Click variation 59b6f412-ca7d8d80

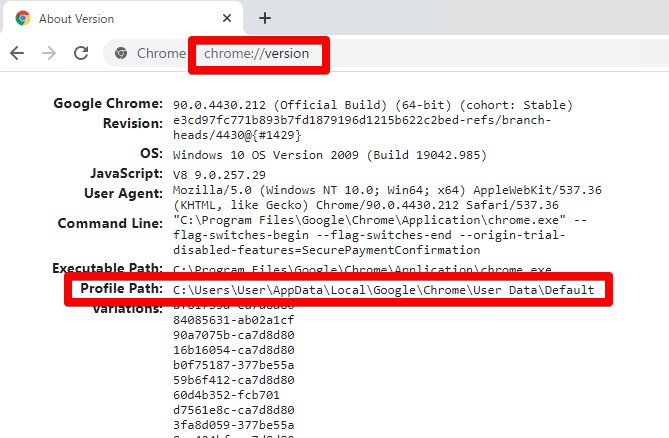tap(234, 380)
